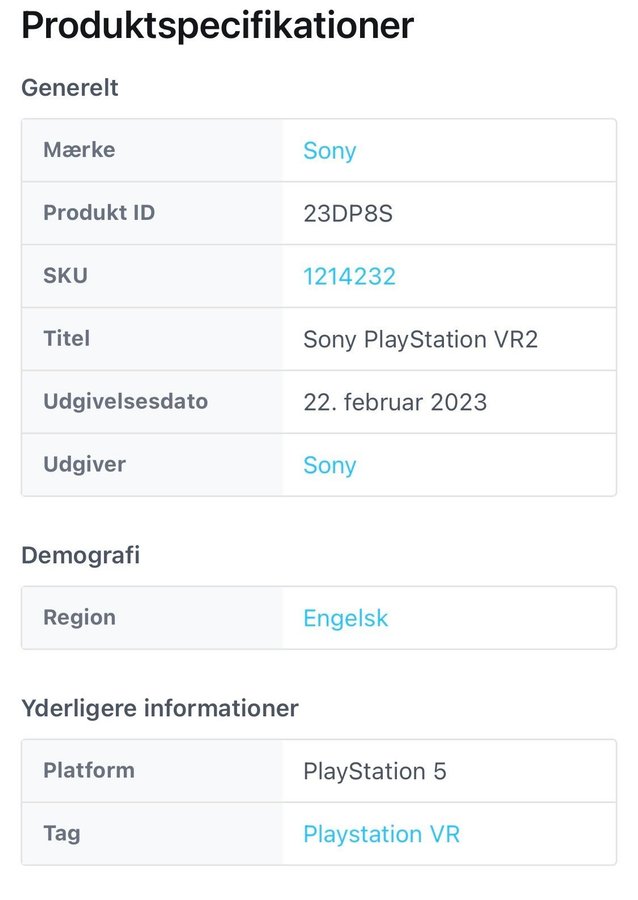This screenshot has width=638, height=900.
Task: Click the Generelt section heading
Action: click(70, 88)
